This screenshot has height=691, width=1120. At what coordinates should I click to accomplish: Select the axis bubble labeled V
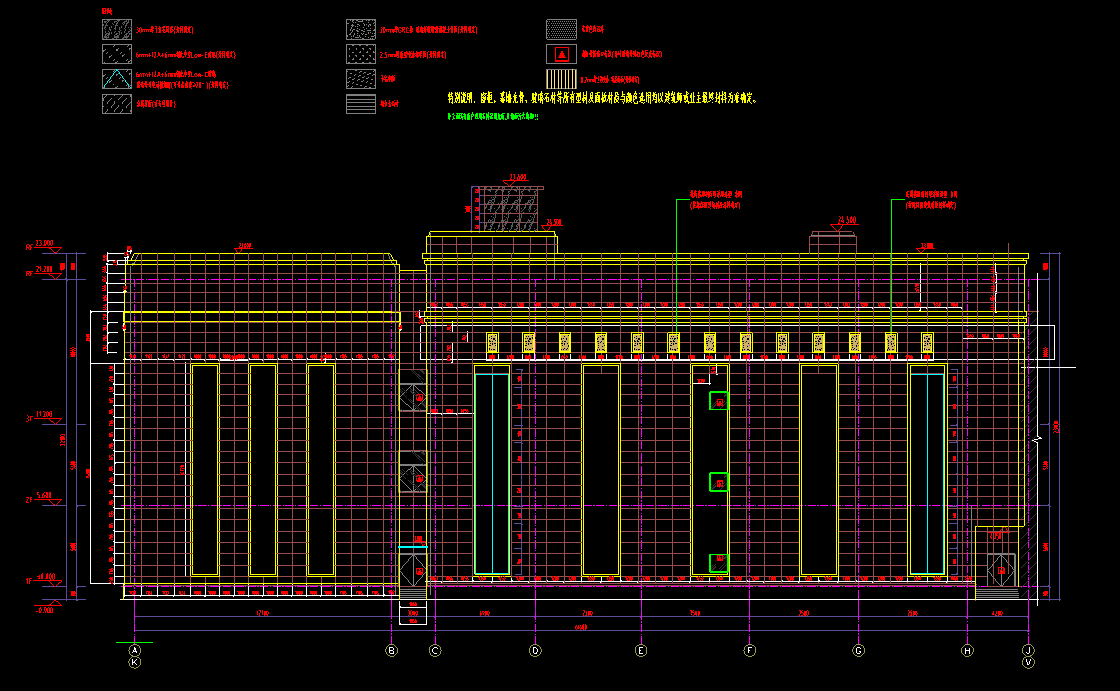coord(1028,662)
